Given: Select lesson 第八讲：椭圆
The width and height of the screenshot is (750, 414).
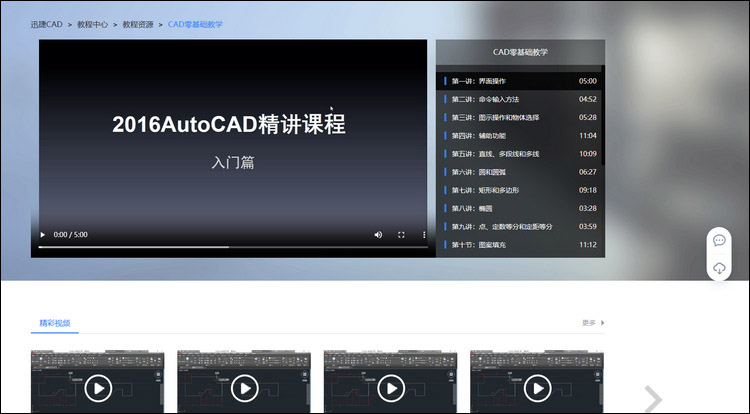Looking at the screenshot, I should [x=520, y=208].
